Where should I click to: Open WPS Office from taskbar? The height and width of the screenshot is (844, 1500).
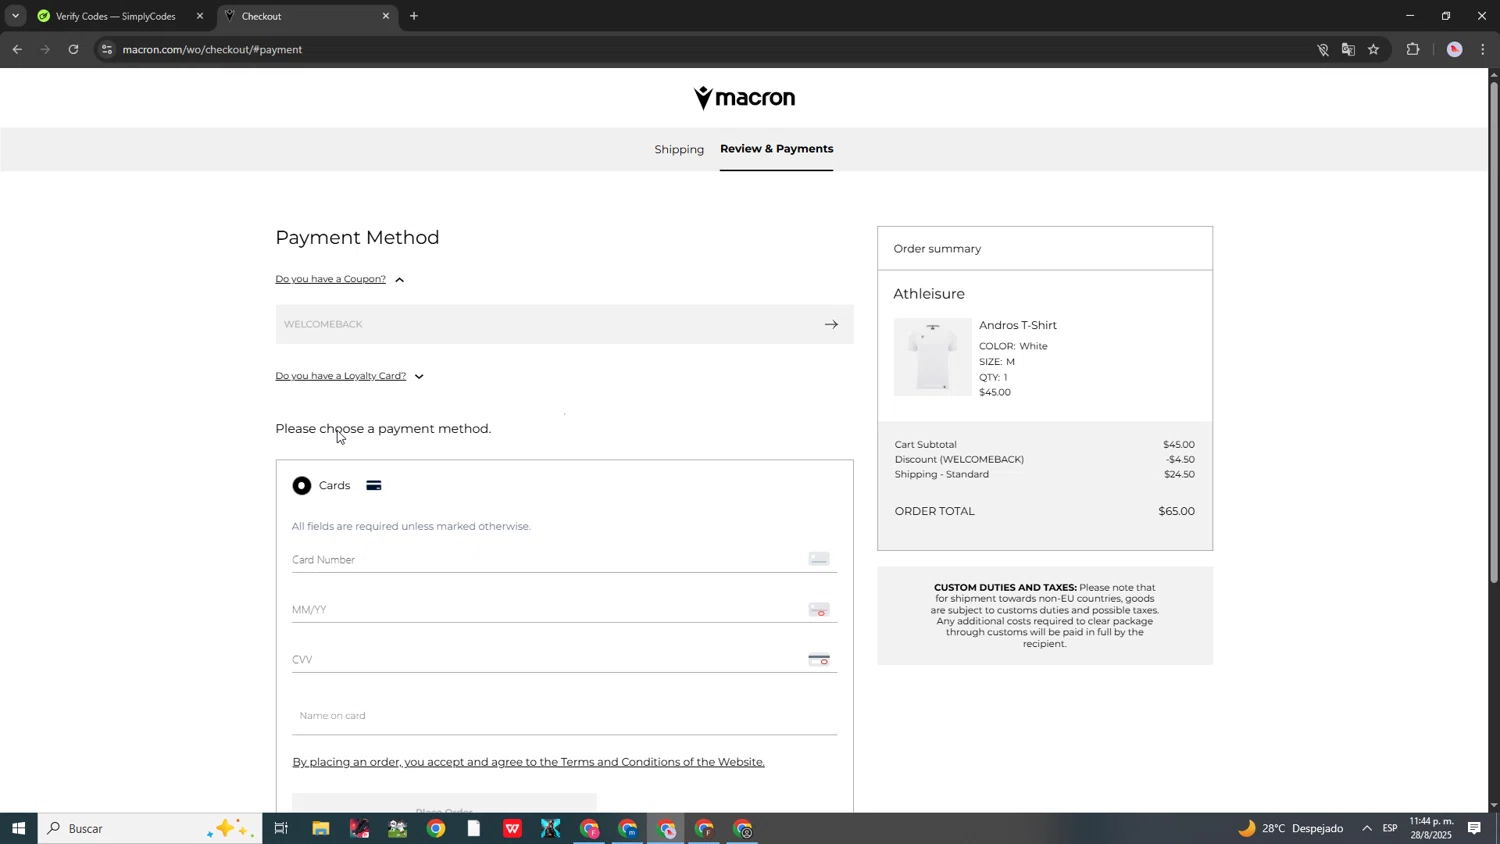point(512,828)
